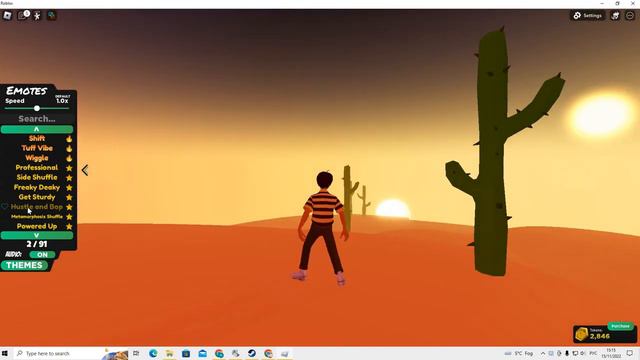This screenshot has height=360, width=640.
Task: Click the flame icon next to Tuff Vibe
Action: point(69,149)
